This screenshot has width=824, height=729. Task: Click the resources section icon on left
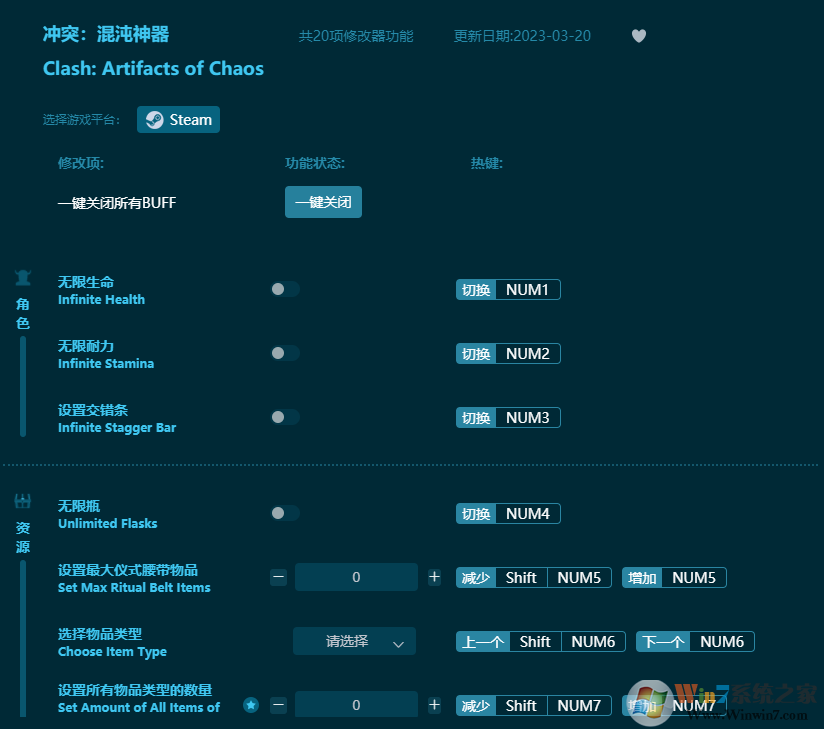[x=22, y=502]
